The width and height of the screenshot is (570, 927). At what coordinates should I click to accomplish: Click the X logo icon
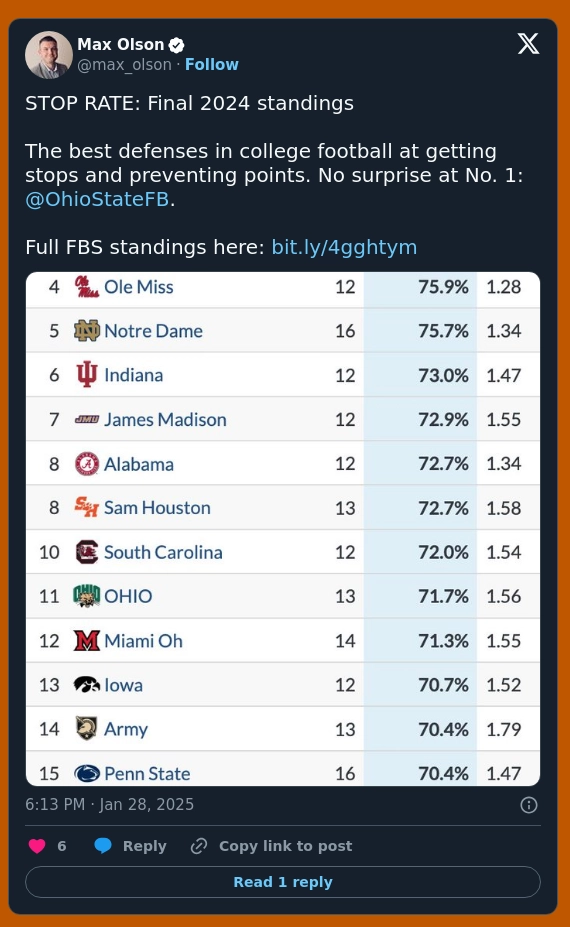coord(528,44)
